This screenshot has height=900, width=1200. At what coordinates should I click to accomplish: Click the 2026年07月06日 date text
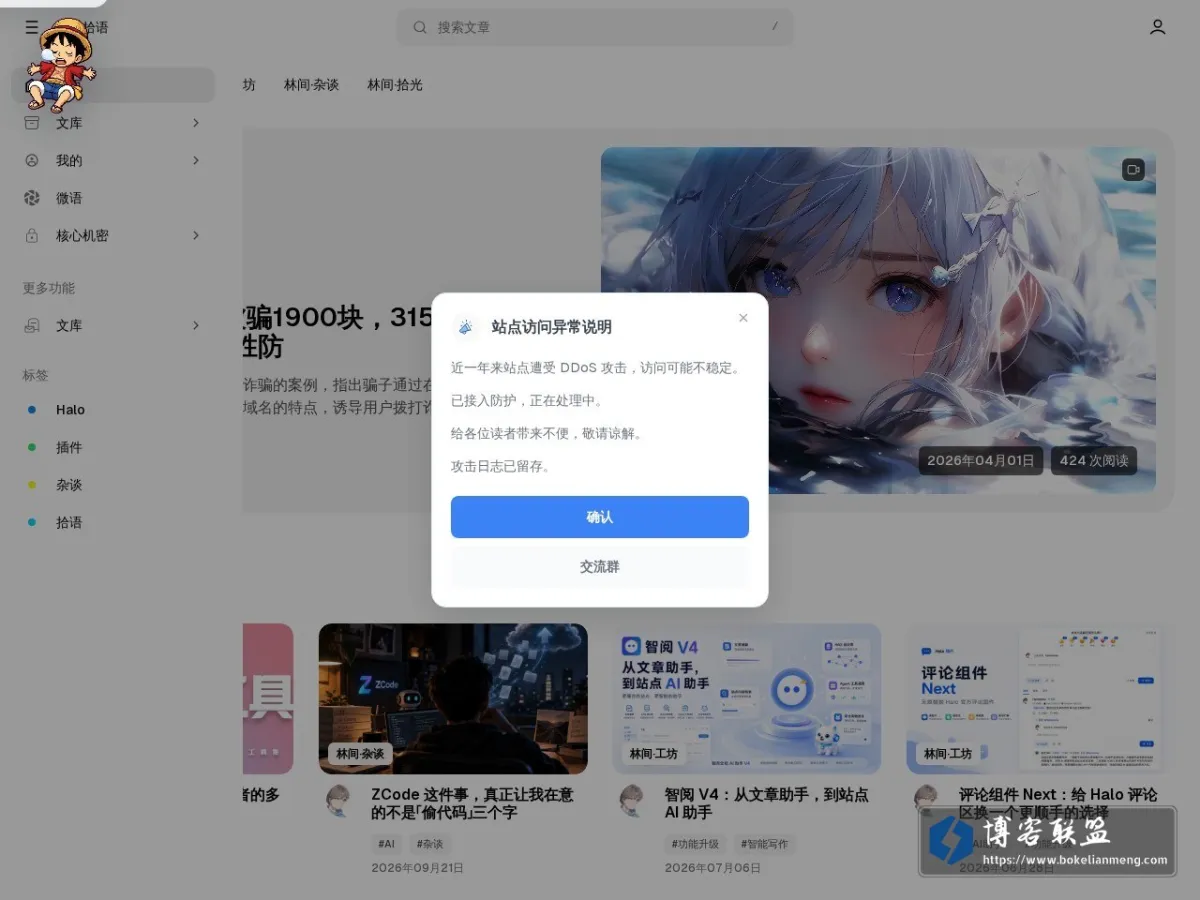[713, 868]
